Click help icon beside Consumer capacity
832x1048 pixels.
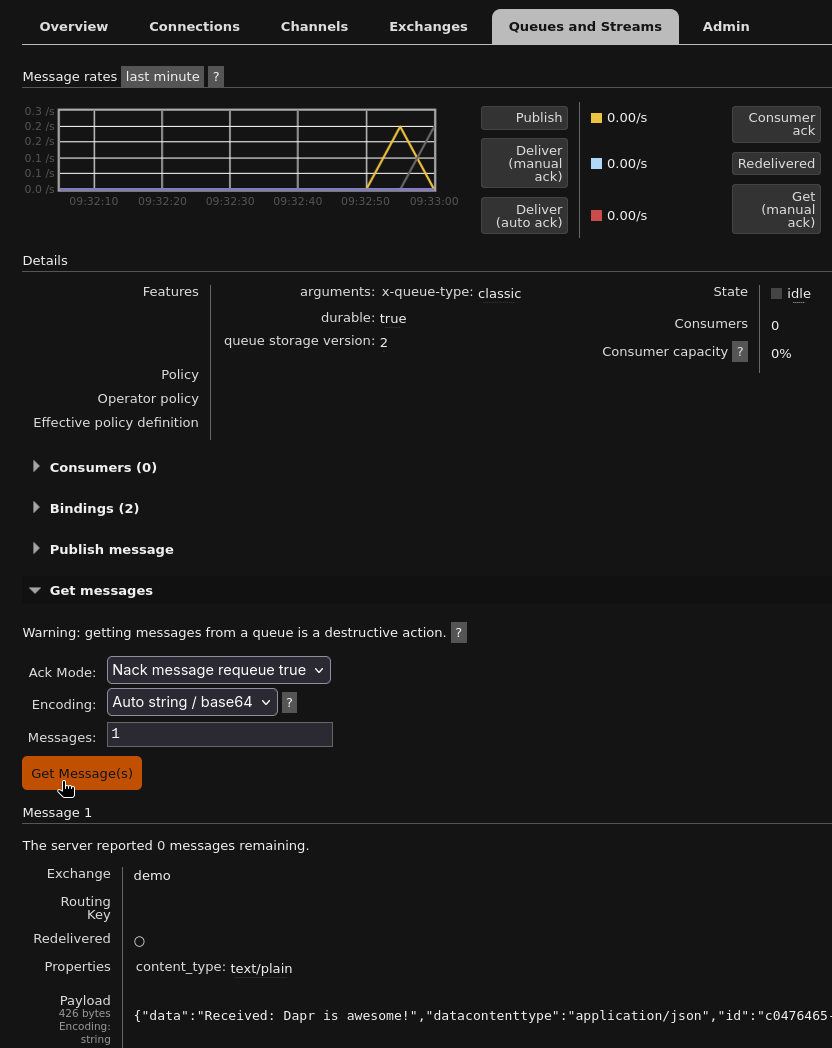pos(740,352)
